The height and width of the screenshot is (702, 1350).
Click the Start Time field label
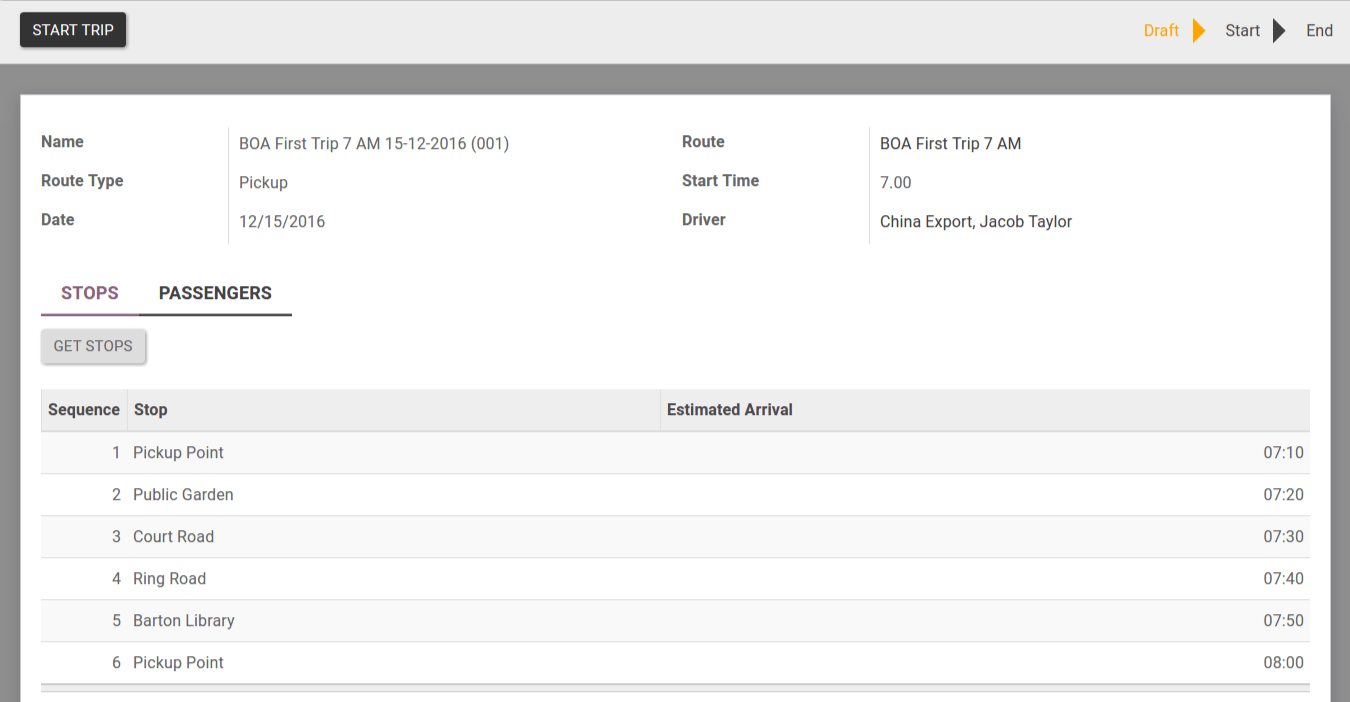(x=720, y=181)
